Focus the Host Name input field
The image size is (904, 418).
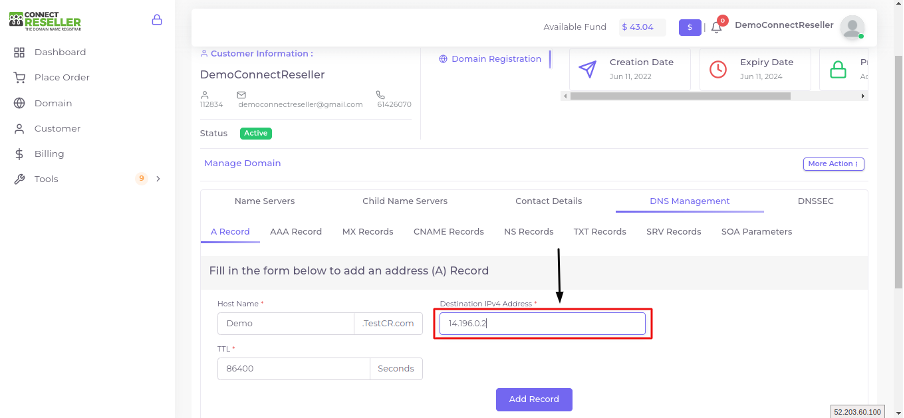285,323
